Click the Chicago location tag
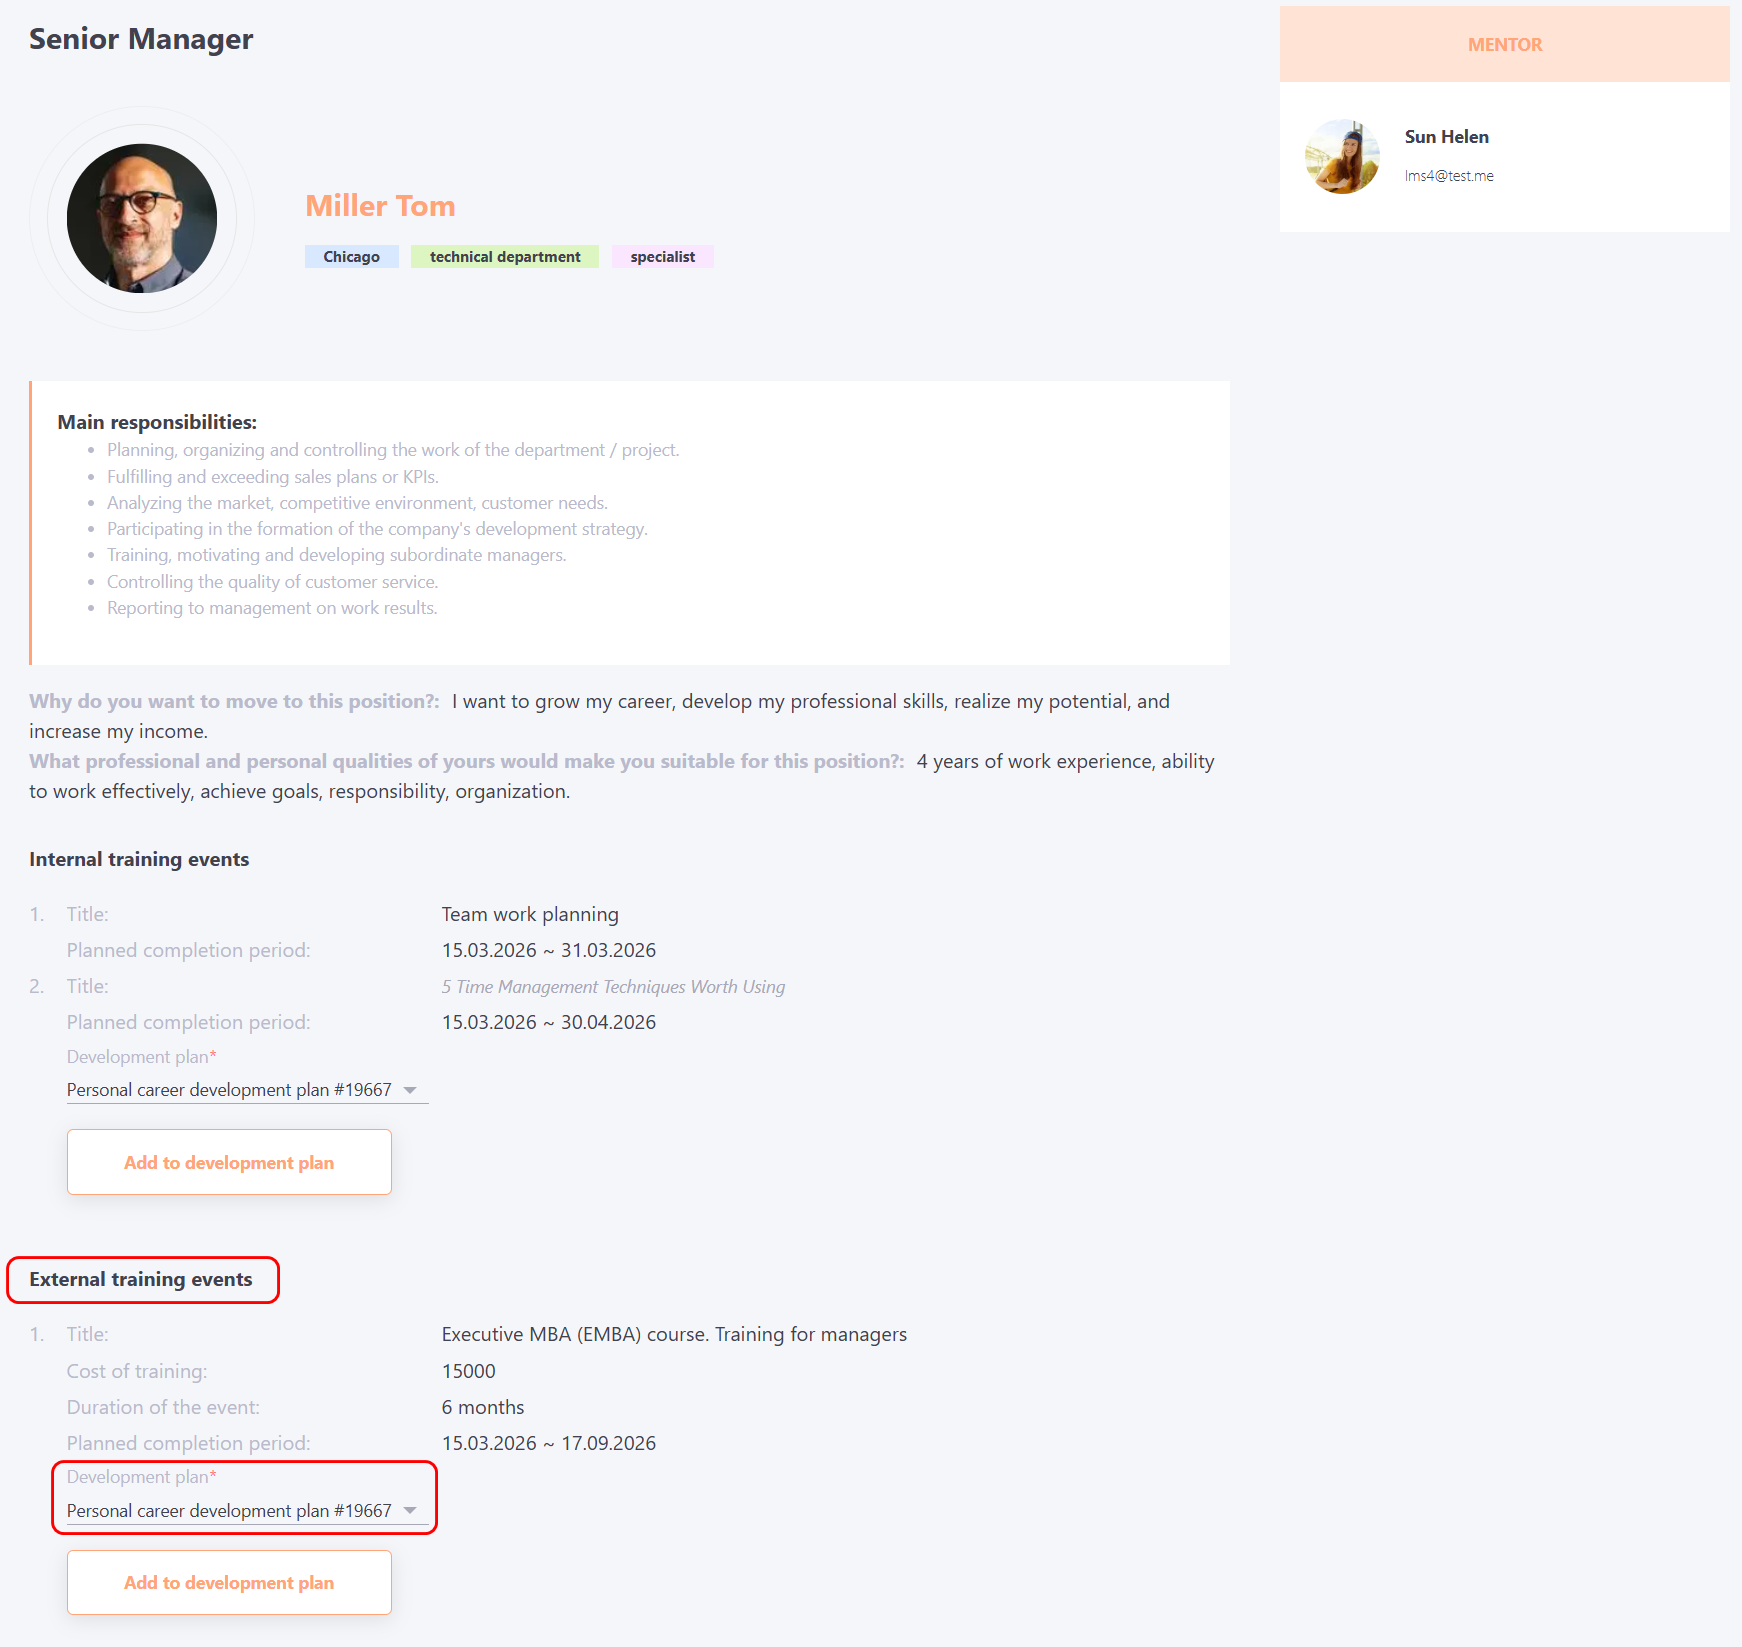 (351, 257)
